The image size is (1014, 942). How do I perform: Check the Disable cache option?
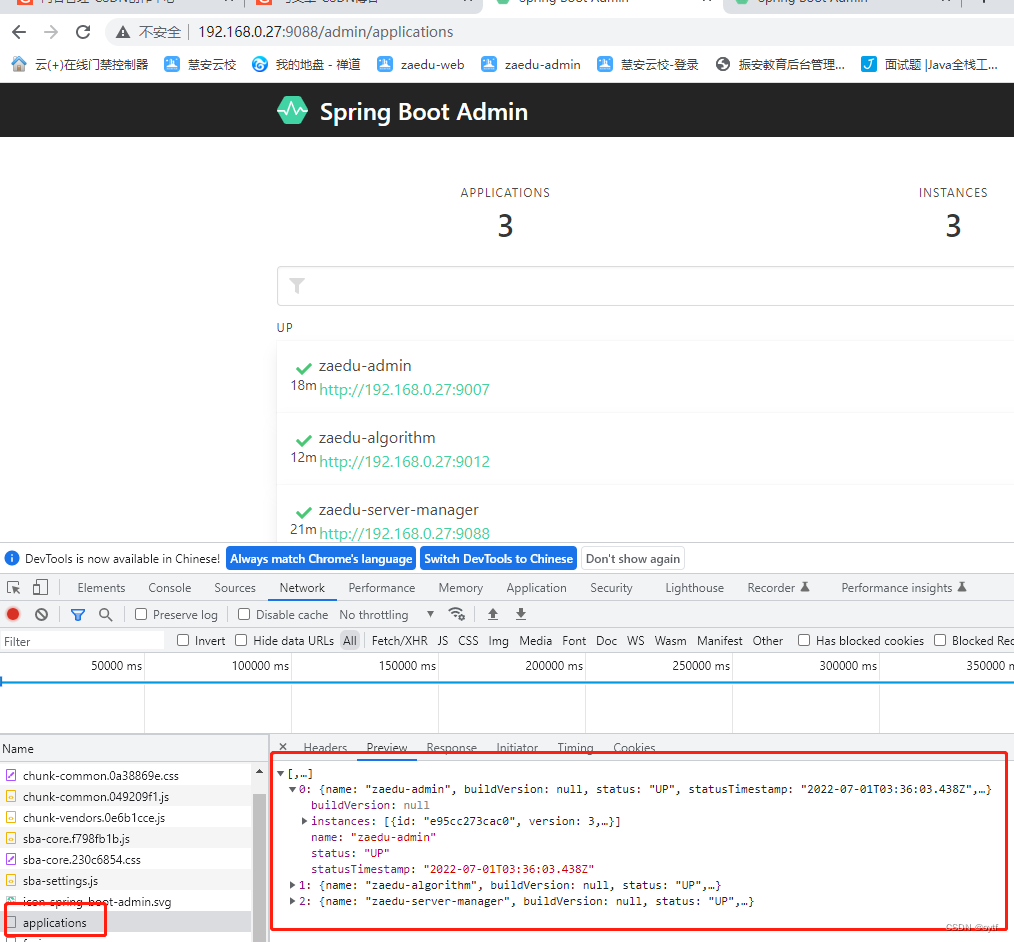tap(244, 614)
